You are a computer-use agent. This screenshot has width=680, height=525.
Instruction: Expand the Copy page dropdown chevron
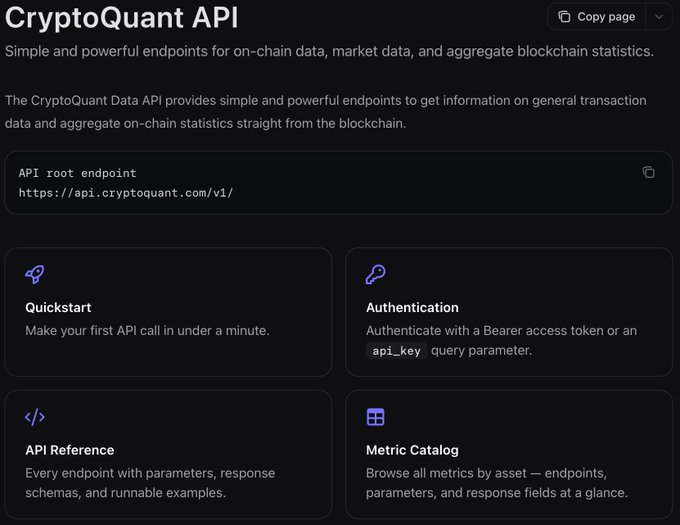(x=659, y=16)
